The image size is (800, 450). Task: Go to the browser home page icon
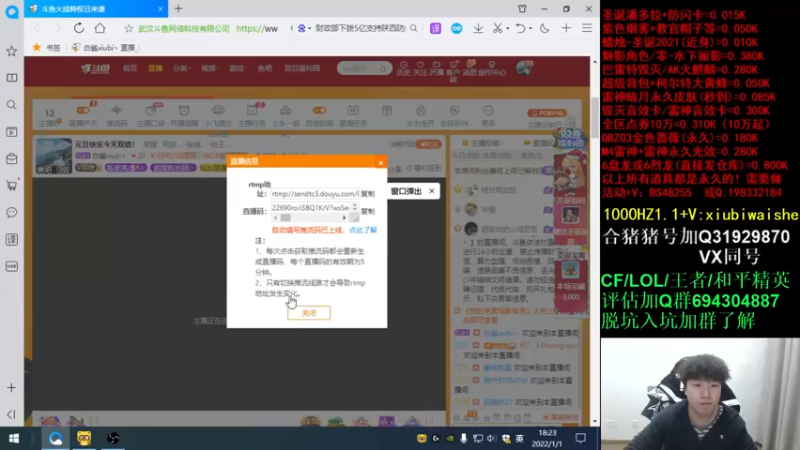click(x=100, y=28)
